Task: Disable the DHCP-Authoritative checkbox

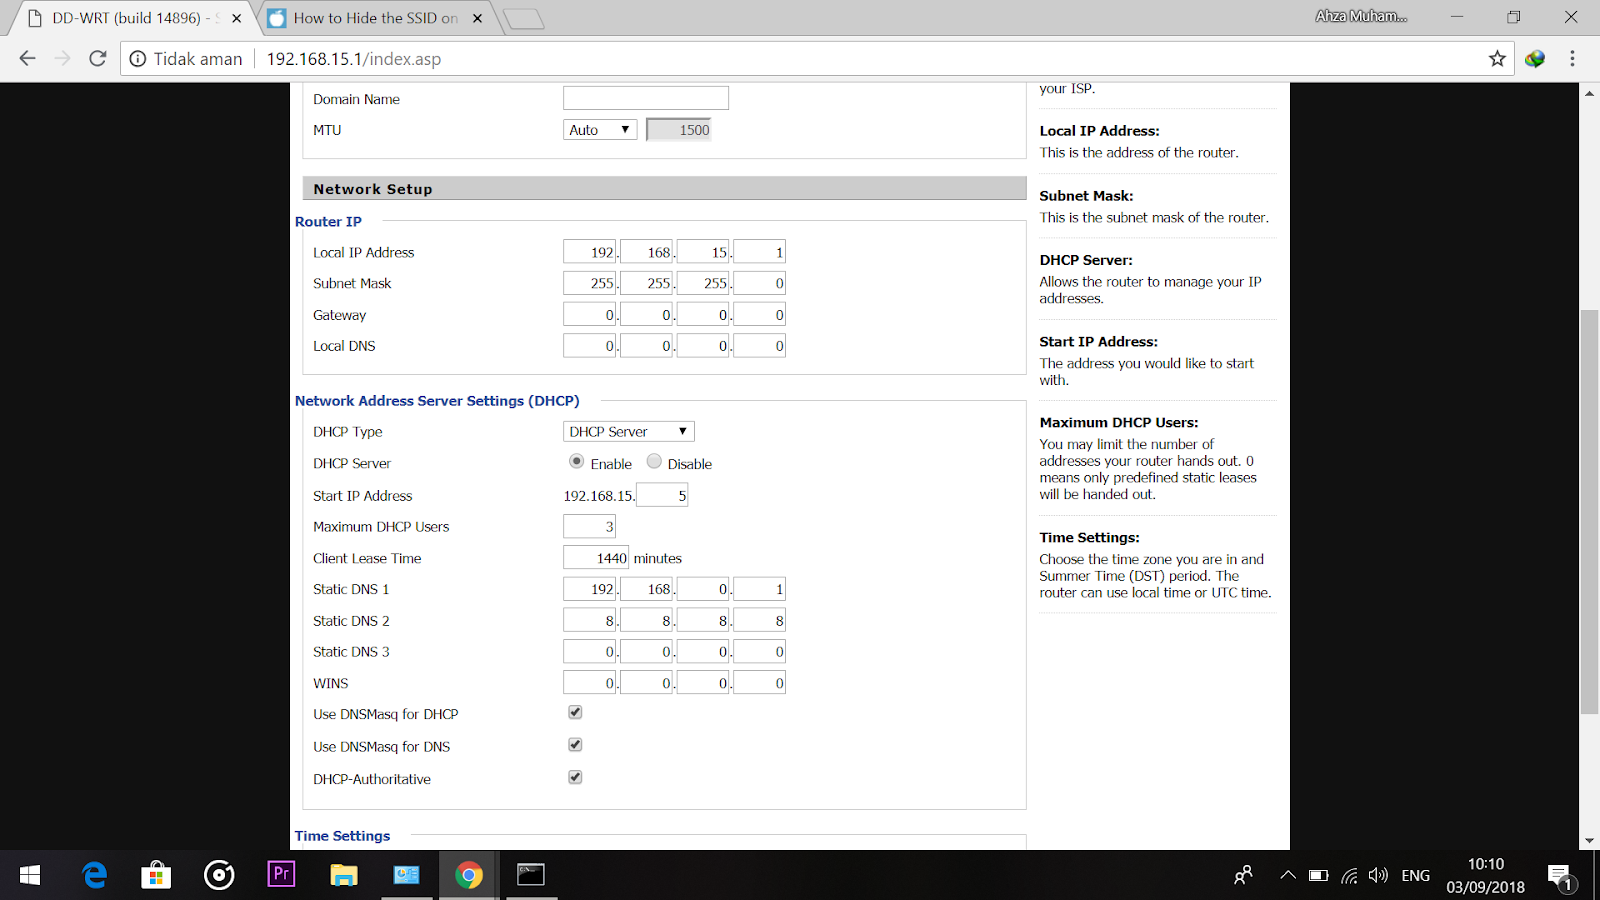Action: coord(575,776)
